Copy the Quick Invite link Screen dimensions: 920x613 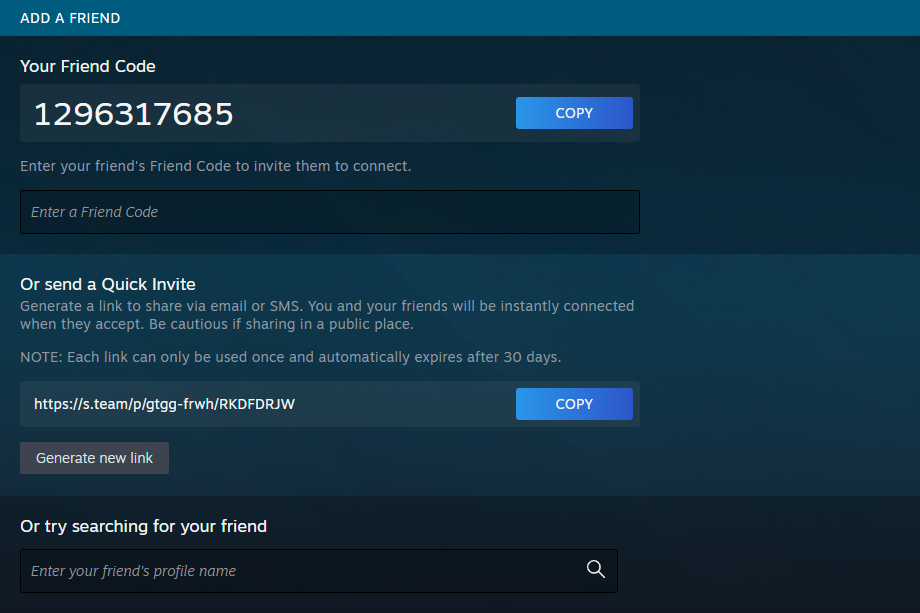point(574,404)
